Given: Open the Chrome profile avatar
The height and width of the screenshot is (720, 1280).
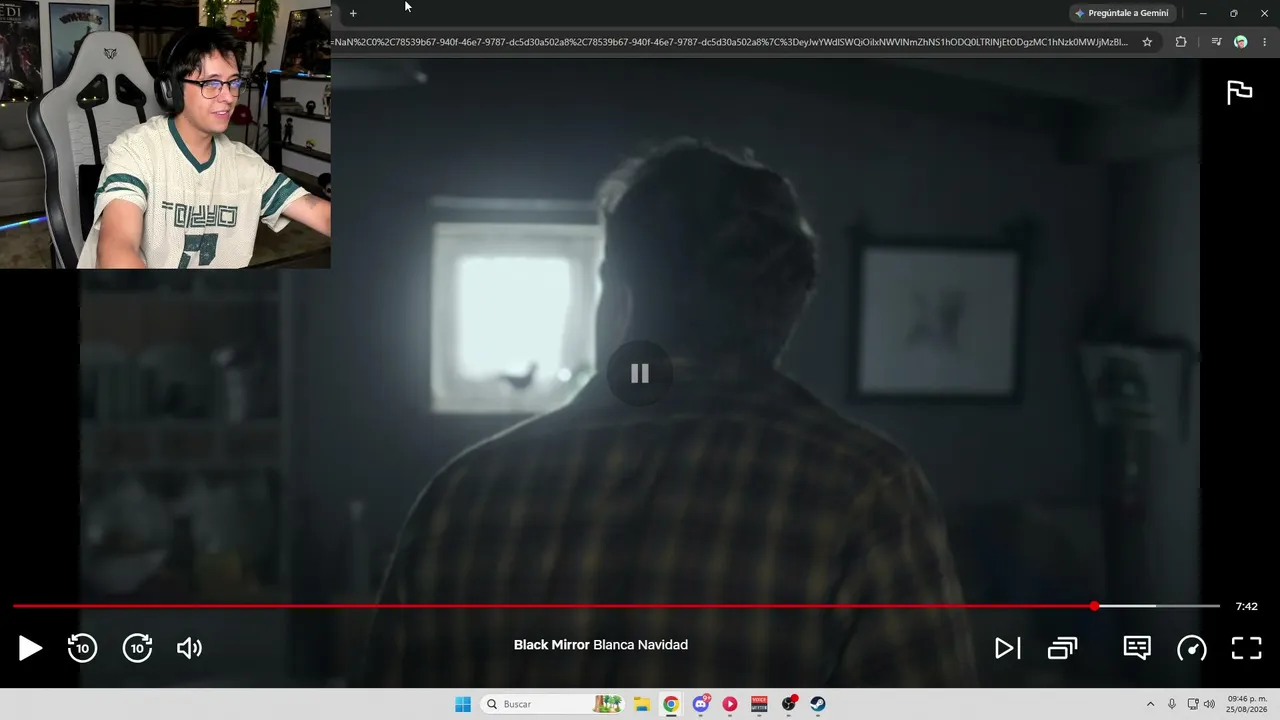Looking at the screenshot, I should [x=1240, y=42].
